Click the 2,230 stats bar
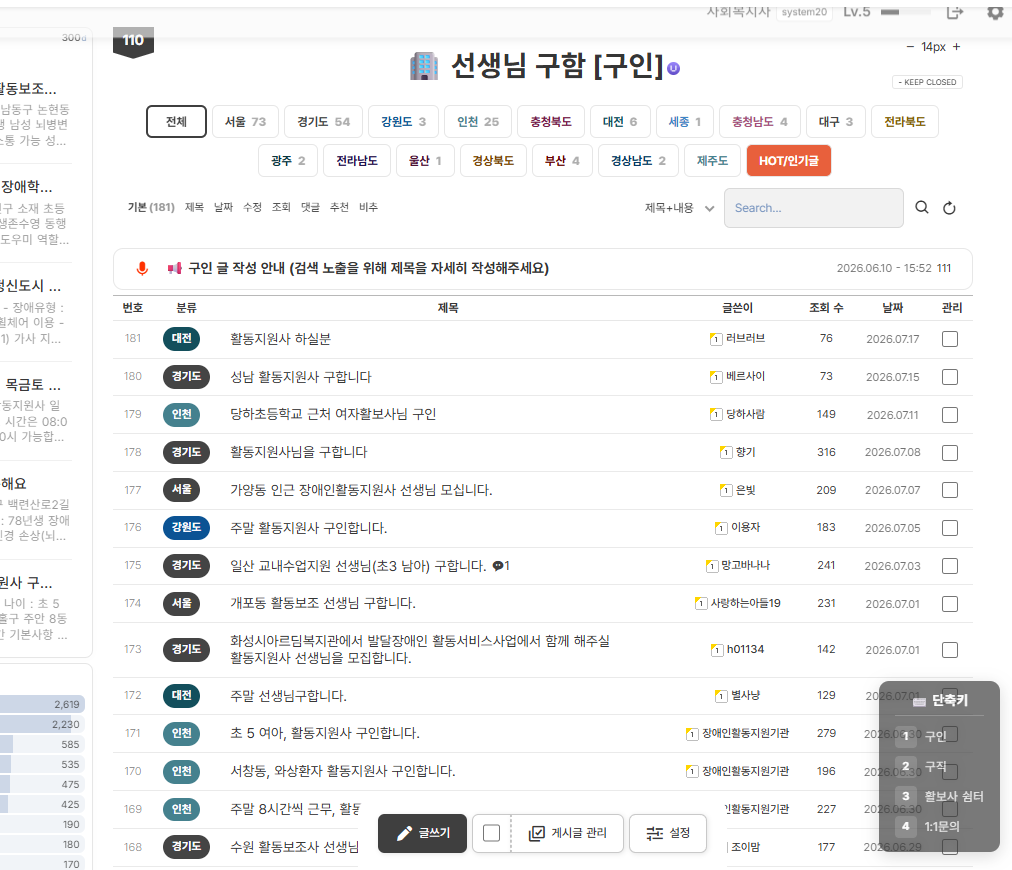This screenshot has width=1012, height=870. pyautogui.click(x=43, y=724)
